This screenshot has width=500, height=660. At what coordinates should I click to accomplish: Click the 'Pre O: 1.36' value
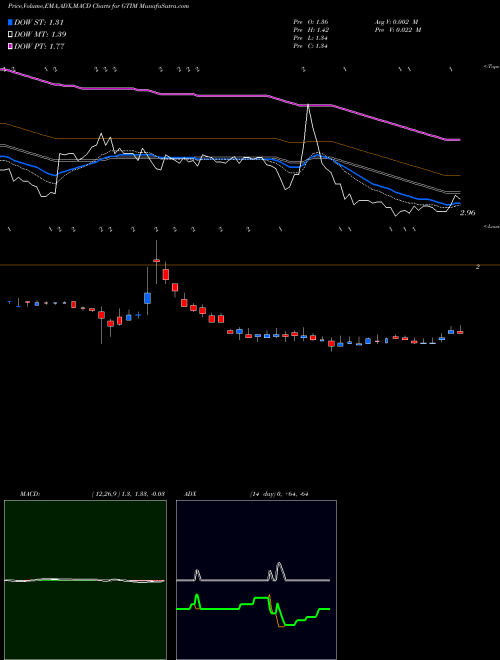coord(311,22)
